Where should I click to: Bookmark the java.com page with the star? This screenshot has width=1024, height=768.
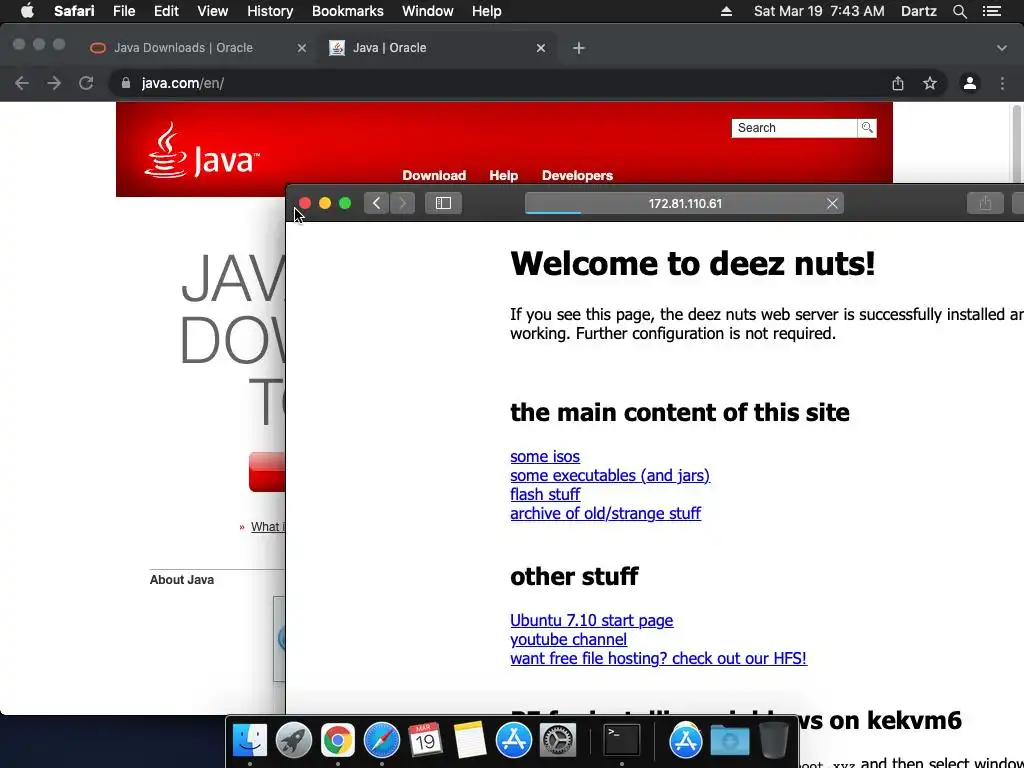point(930,83)
